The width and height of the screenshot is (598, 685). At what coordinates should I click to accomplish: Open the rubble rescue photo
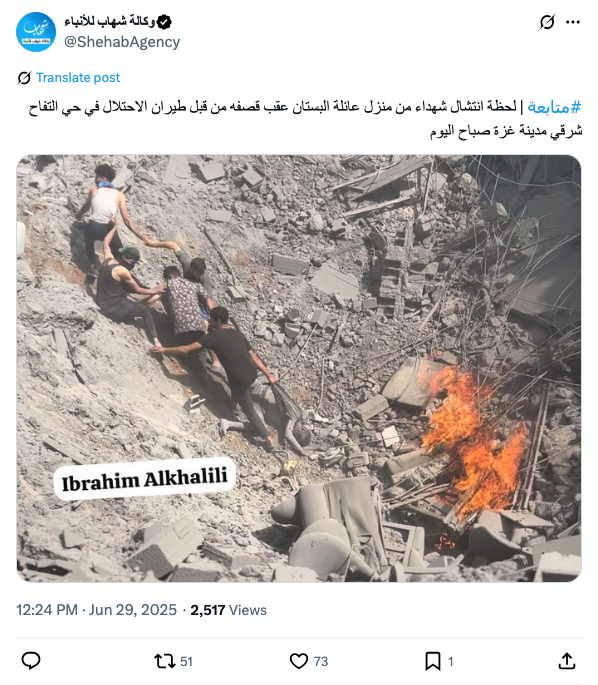point(299,368)
